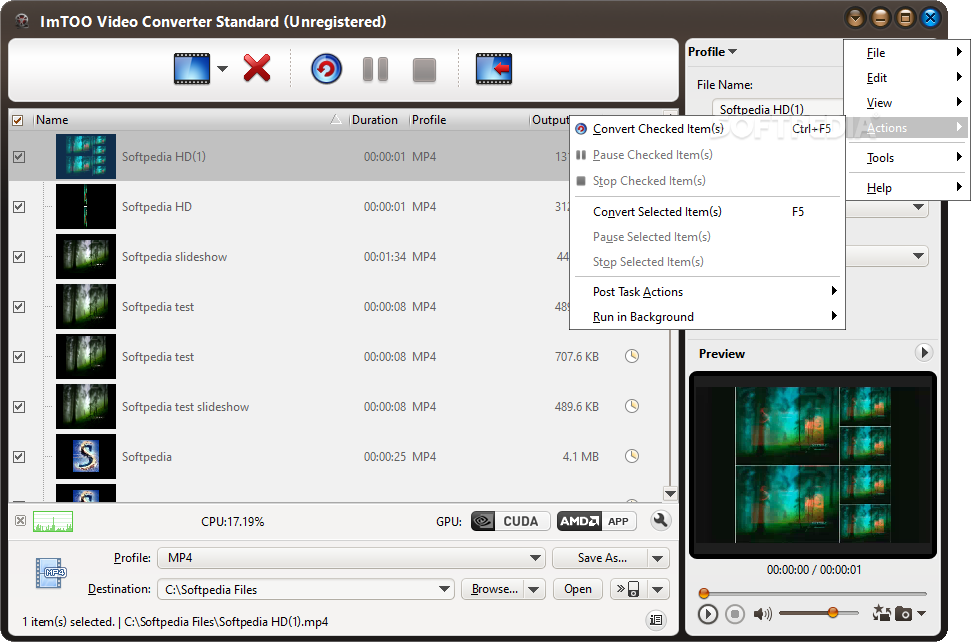Viewport: 971px width, 642px height.
Task: Open the snapshot dropdown arrow
Action: point(921,614)
